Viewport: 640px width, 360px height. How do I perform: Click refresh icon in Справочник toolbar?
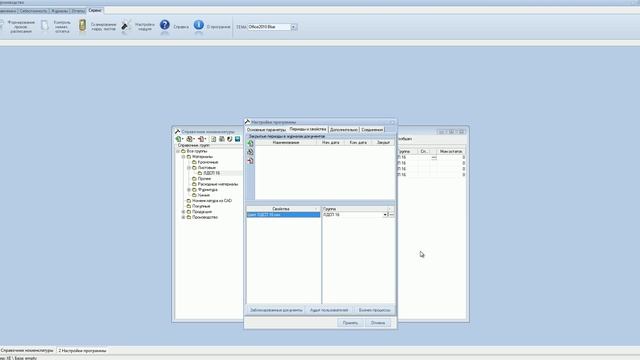pos(229,139)
